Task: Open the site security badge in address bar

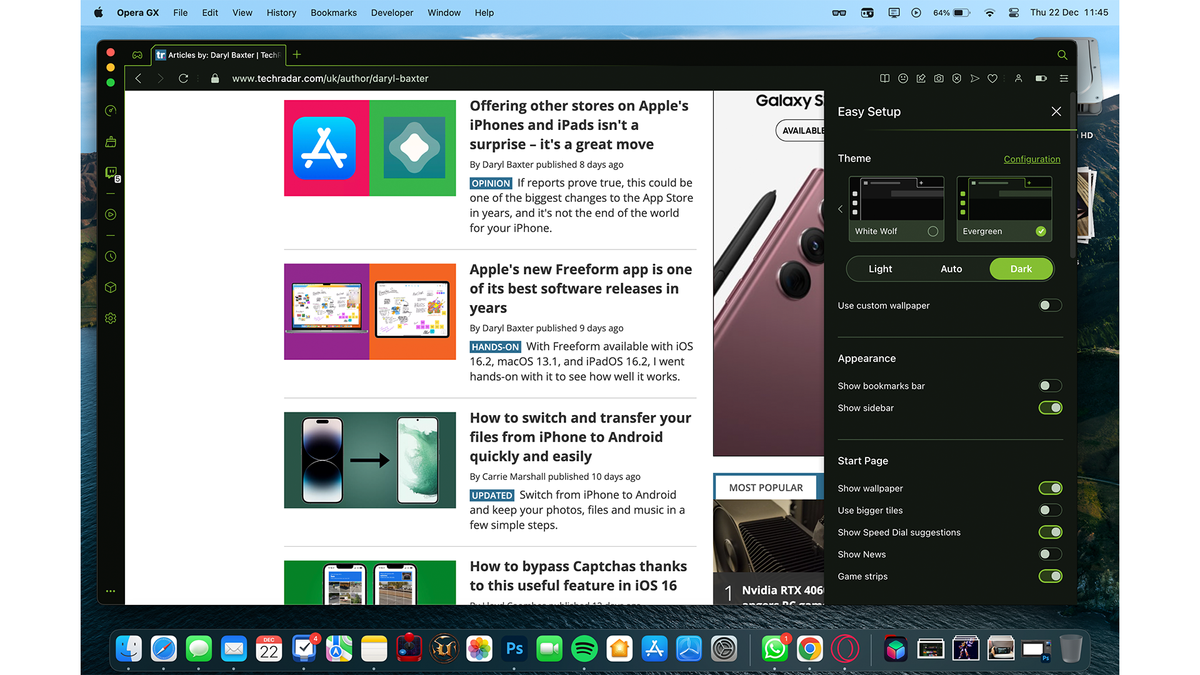Action: coord(215,77)
